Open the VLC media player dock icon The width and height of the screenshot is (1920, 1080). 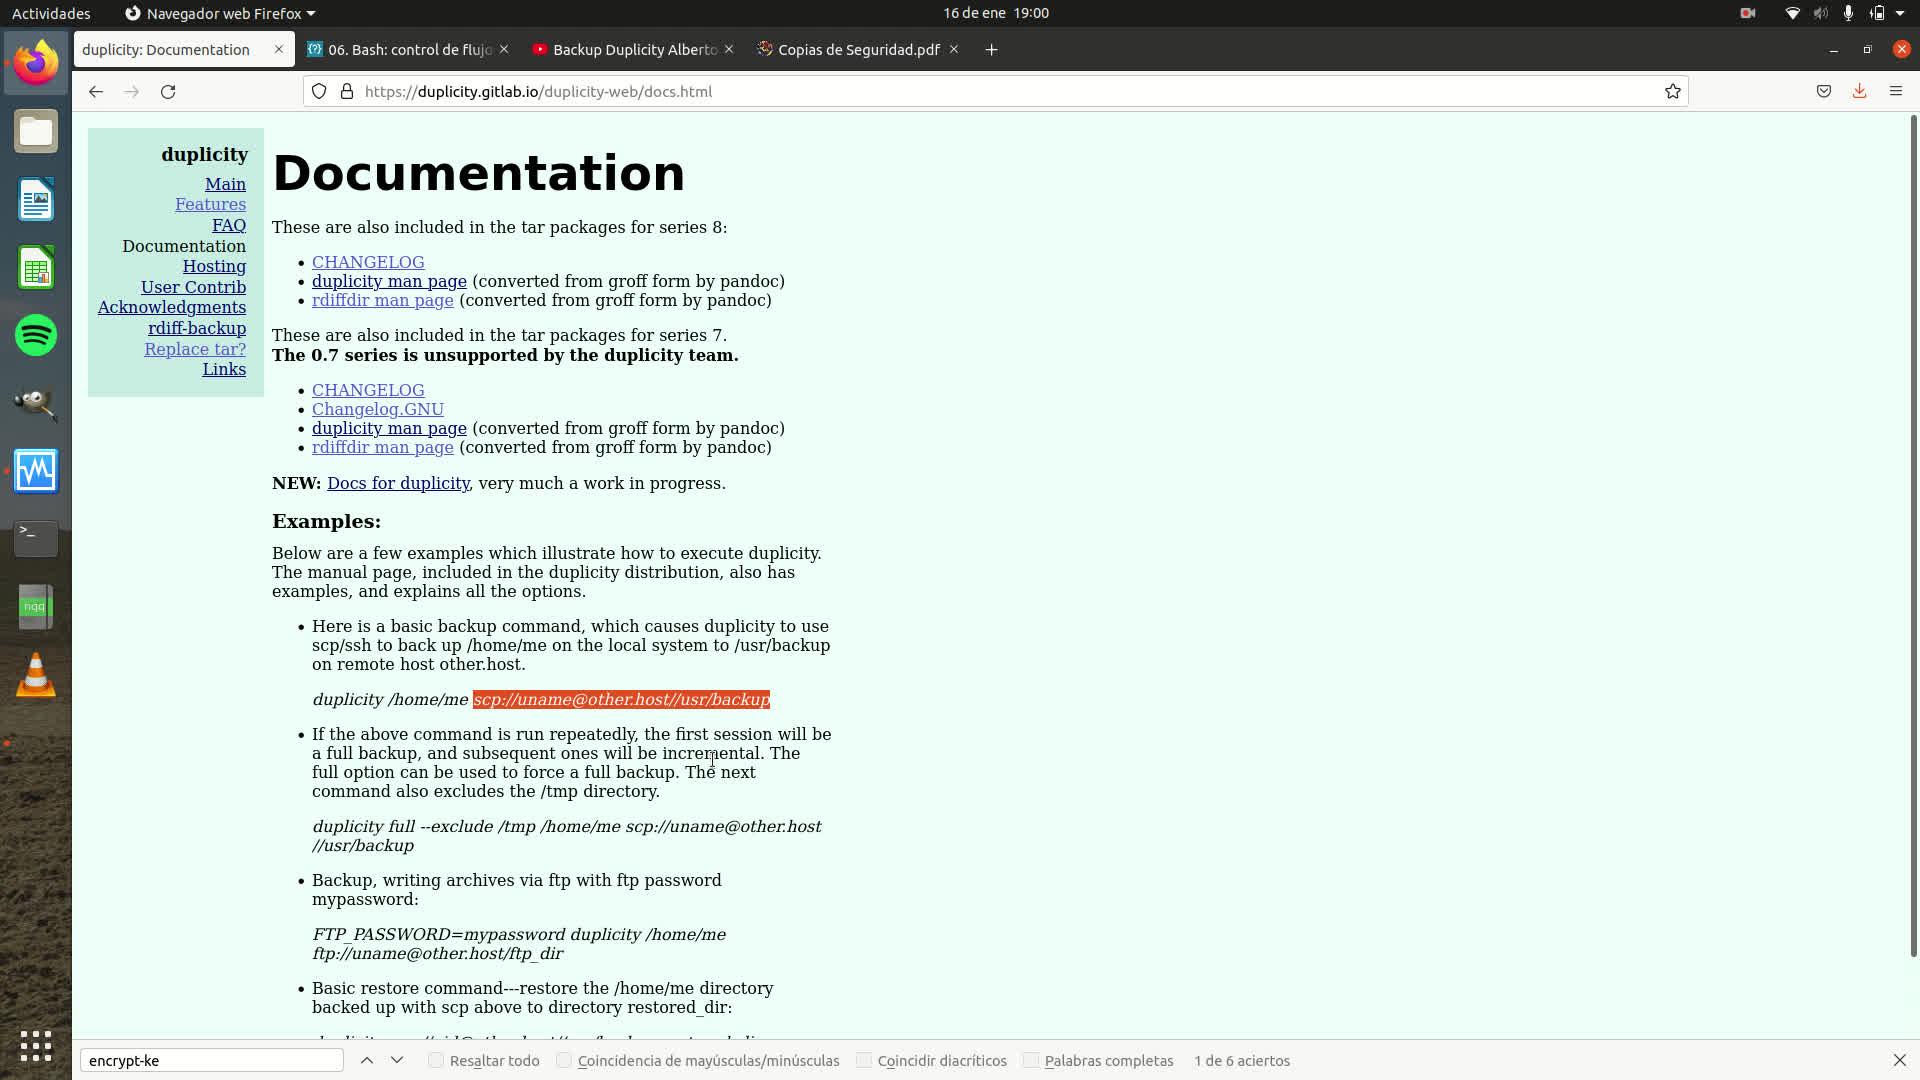(x=36, y=675)
